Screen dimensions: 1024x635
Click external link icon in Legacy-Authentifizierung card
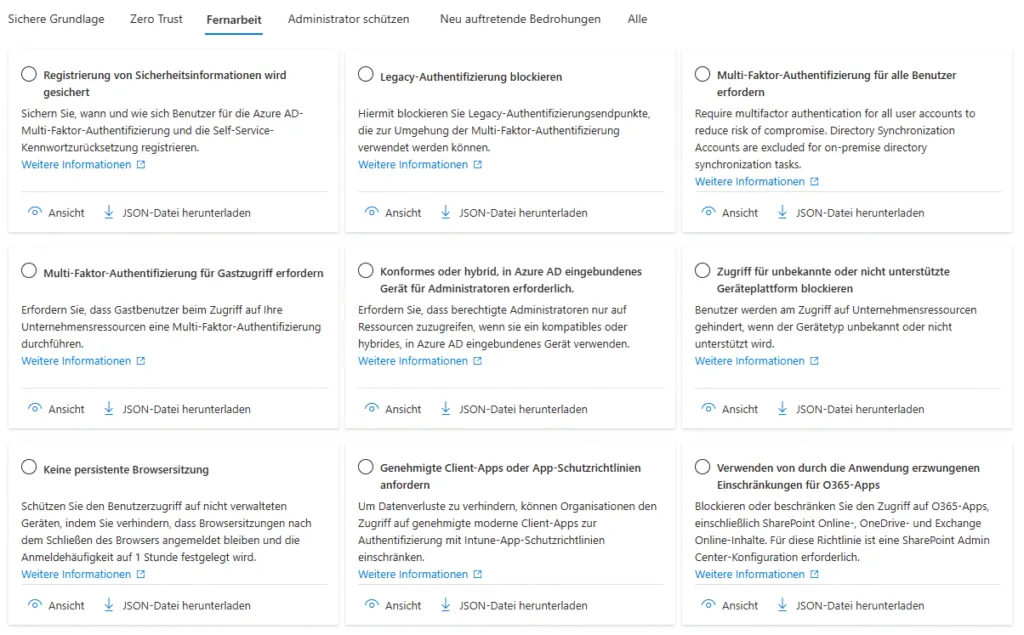pyautogui.click(x=478, y=165)
